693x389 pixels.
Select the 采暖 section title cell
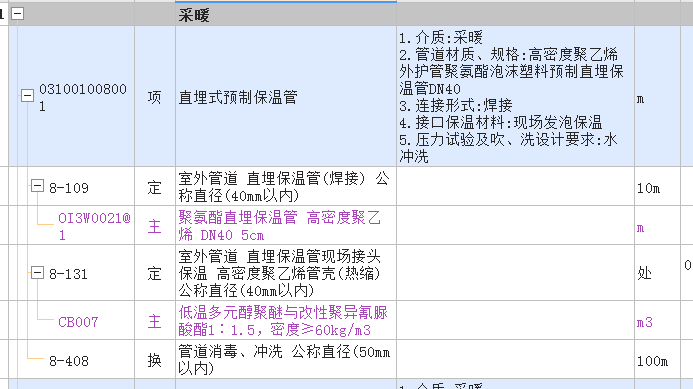point(286,15)
